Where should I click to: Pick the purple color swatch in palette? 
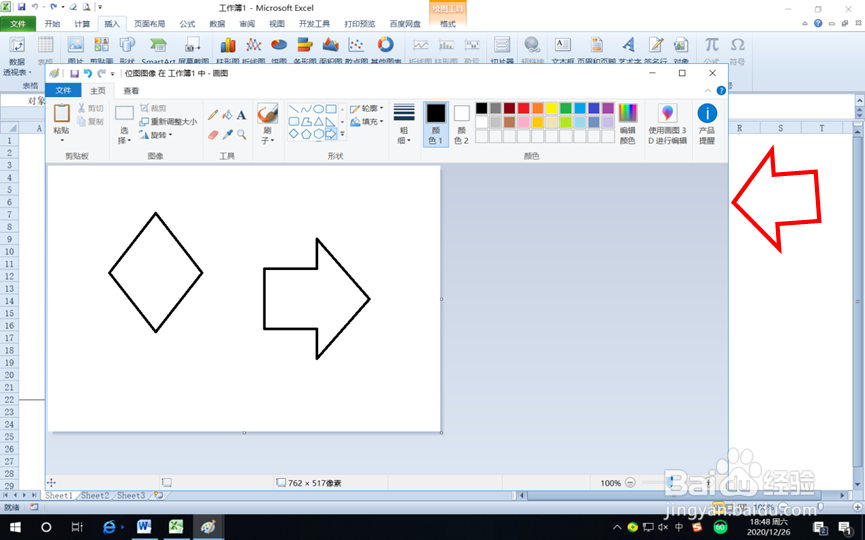click(607, 108)
